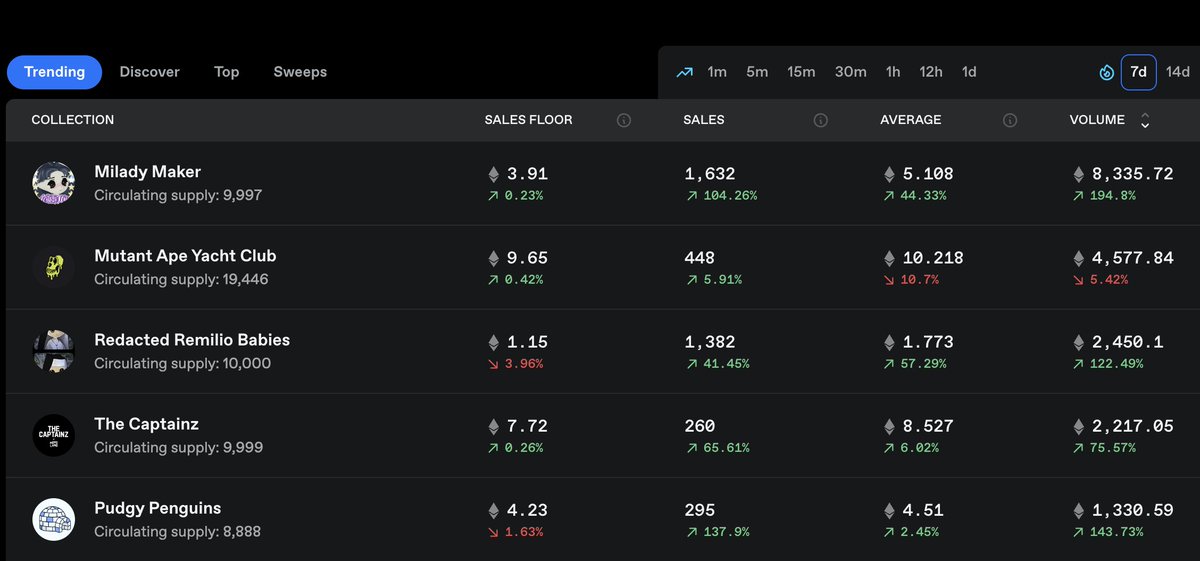Screen dimensions: 1200x561
Task: Click Circulating supply: 8,888 text
Action: tap(177, 532)
